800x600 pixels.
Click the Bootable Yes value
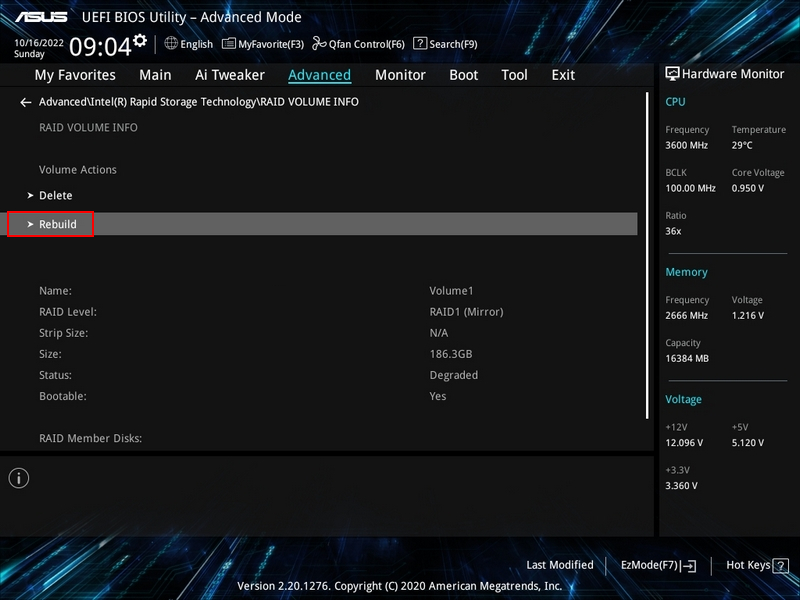click(x=438, y=396)
